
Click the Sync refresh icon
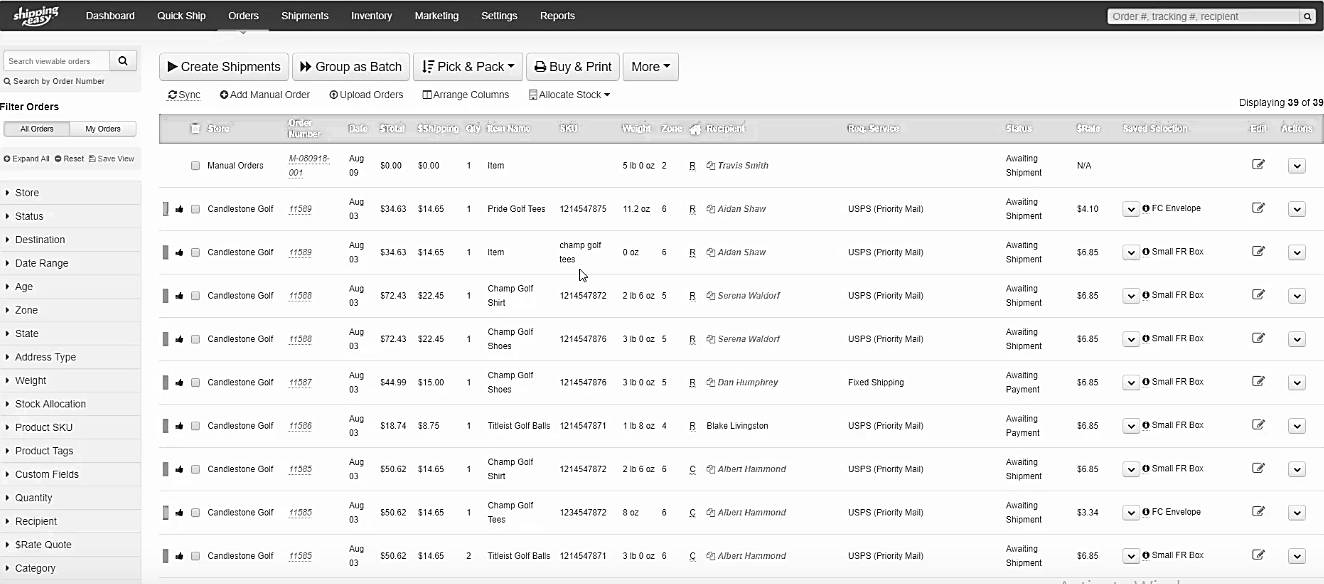coord(172,95)
